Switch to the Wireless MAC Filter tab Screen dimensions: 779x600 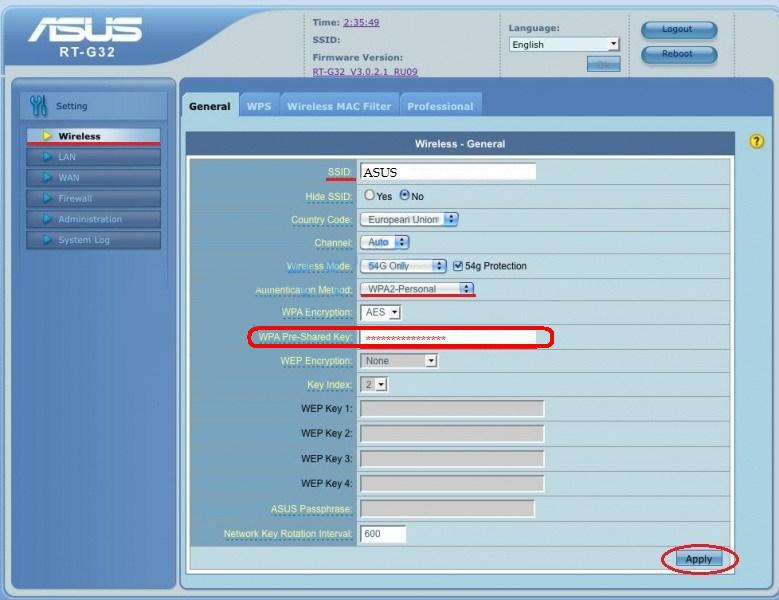(x=339, y=106)
